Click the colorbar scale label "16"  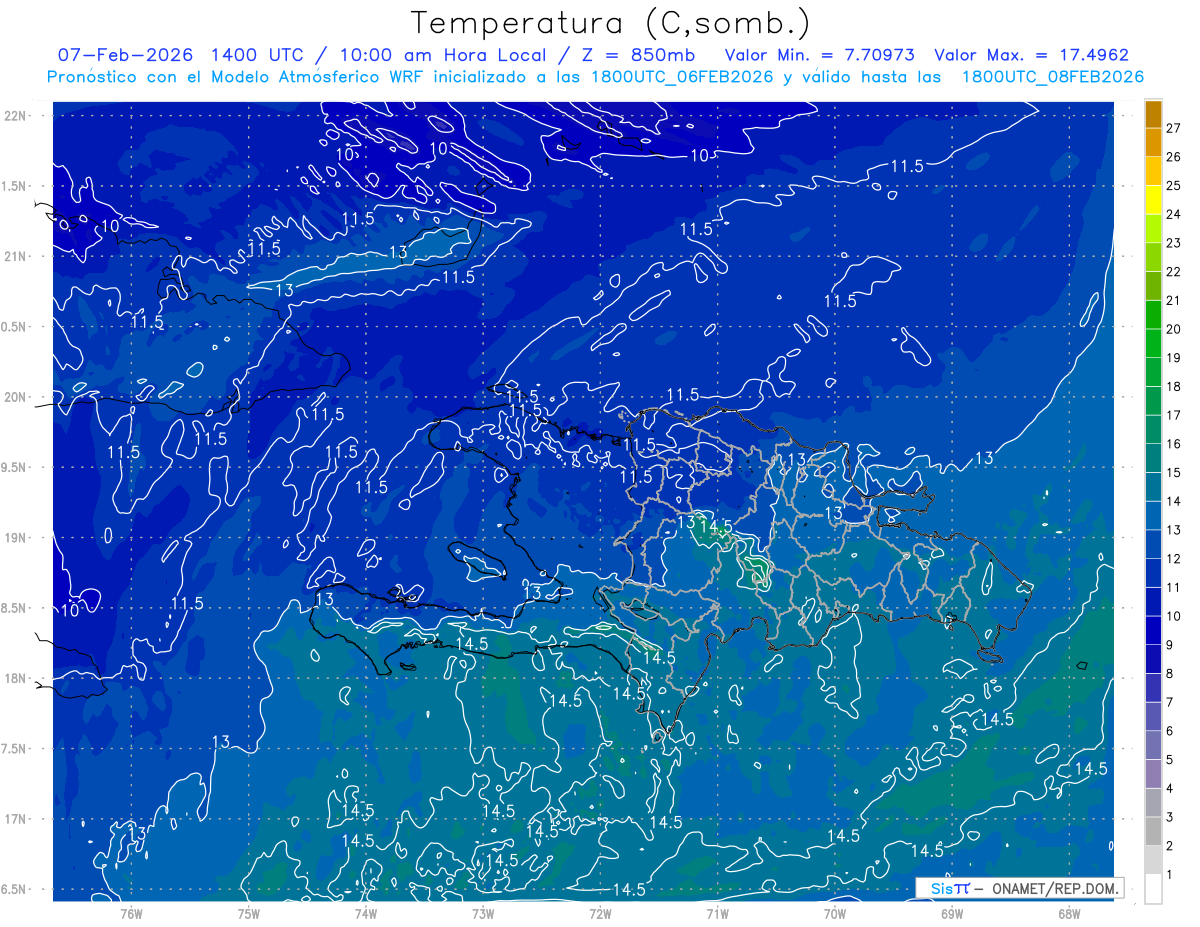pyautogui.click(x=1174, y=444)
